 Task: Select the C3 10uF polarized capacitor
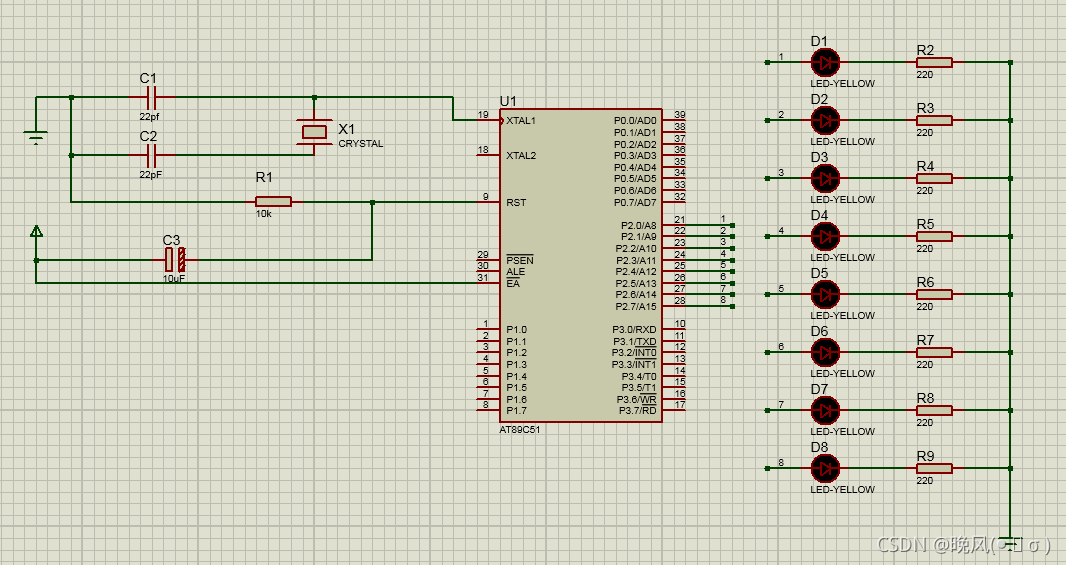(175, 260)
